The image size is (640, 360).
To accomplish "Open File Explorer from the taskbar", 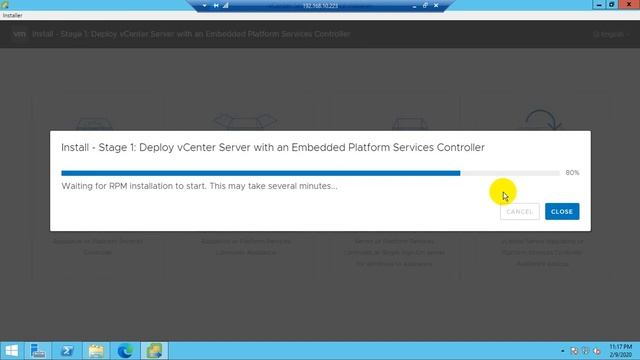I will [x=96, y=351].
